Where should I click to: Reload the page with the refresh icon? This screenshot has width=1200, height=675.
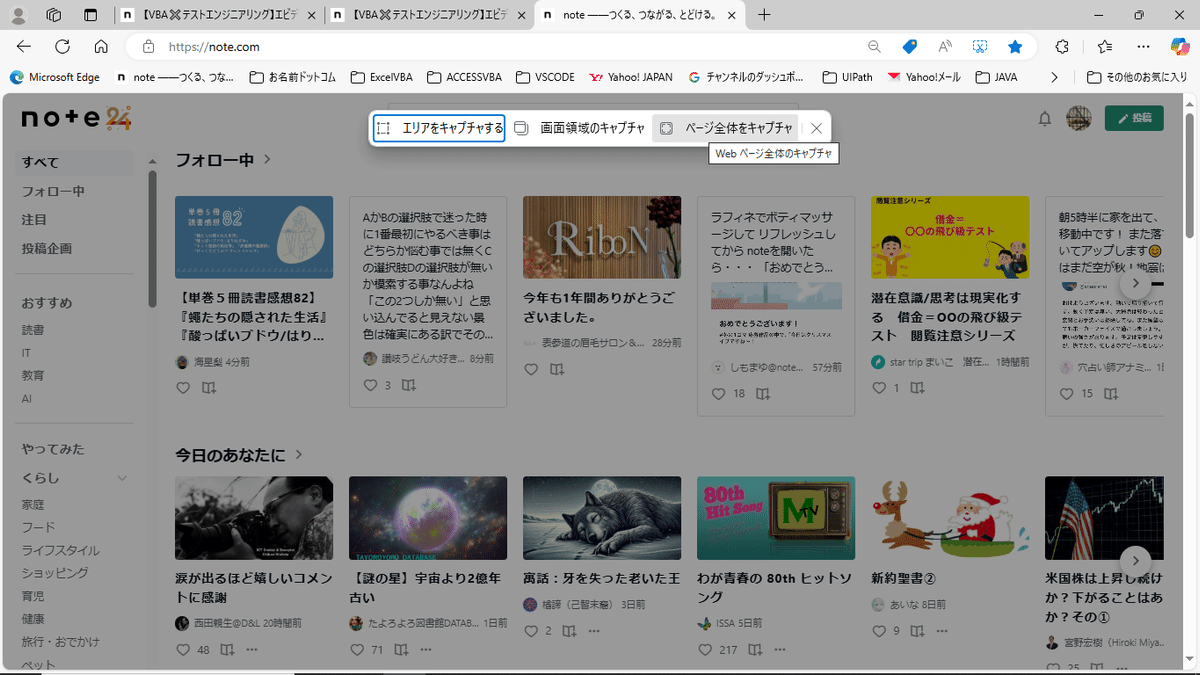pyautogui.click(x=62, y=47)
